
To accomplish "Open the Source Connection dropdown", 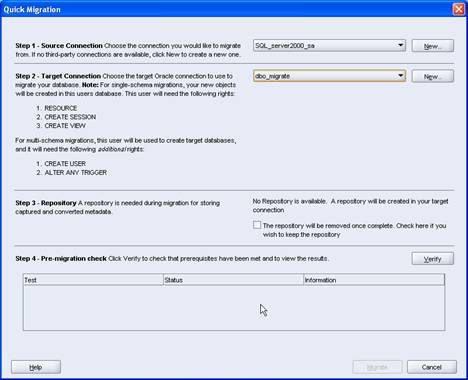I will [329, 46].
